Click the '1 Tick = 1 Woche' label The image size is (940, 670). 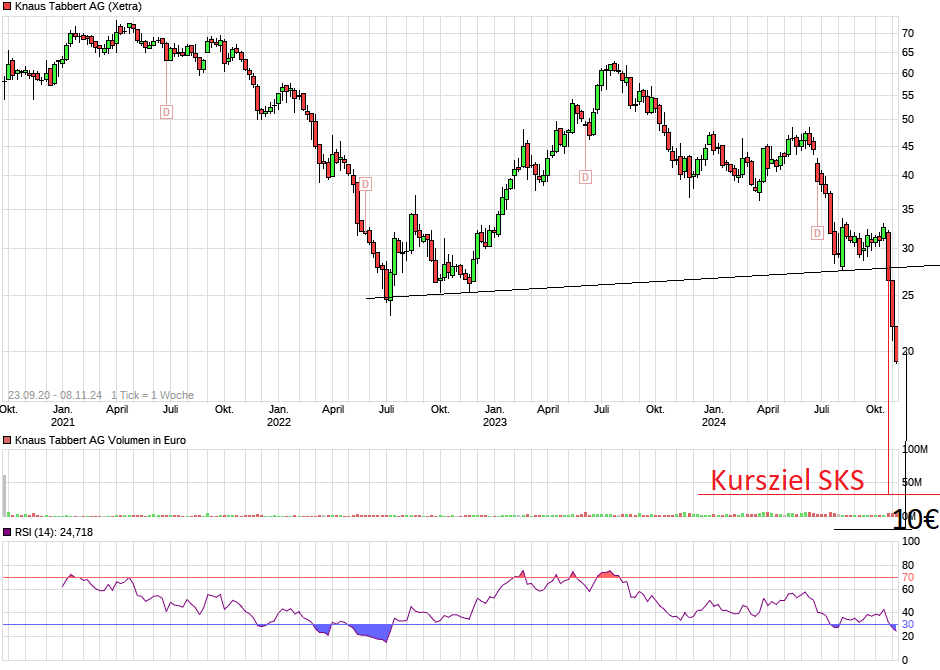pyautogui.click(x=152, y=396)
